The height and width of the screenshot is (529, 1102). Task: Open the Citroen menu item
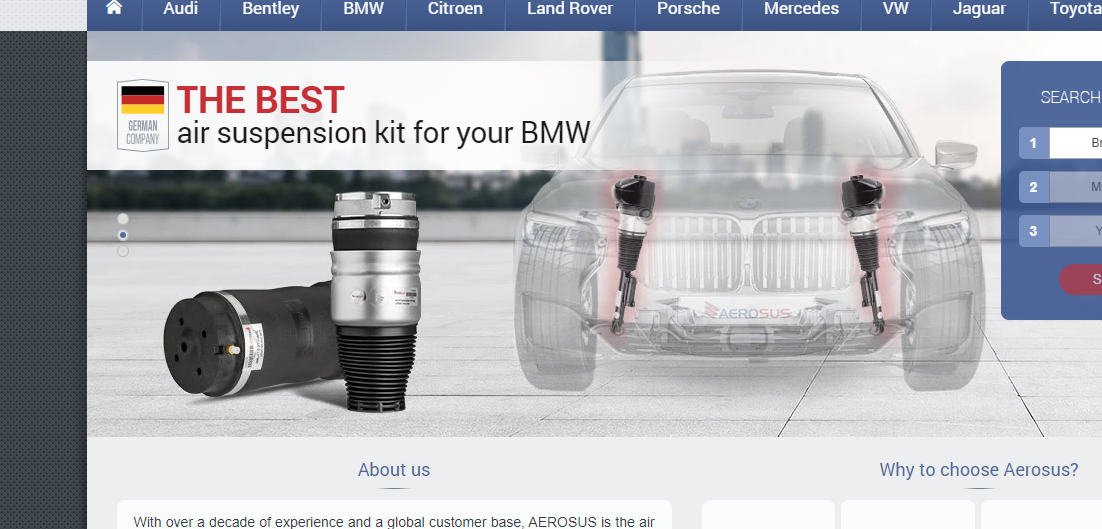coord(455,9)
